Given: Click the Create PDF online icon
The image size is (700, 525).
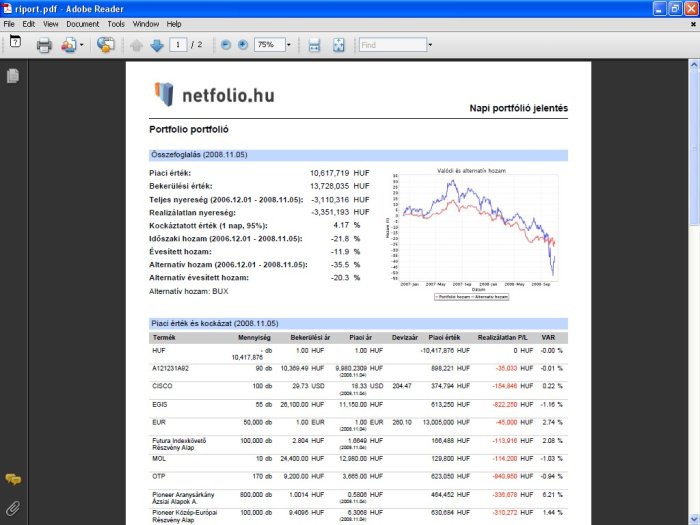Looking at the screenshot, I should (x=69, y=45).
